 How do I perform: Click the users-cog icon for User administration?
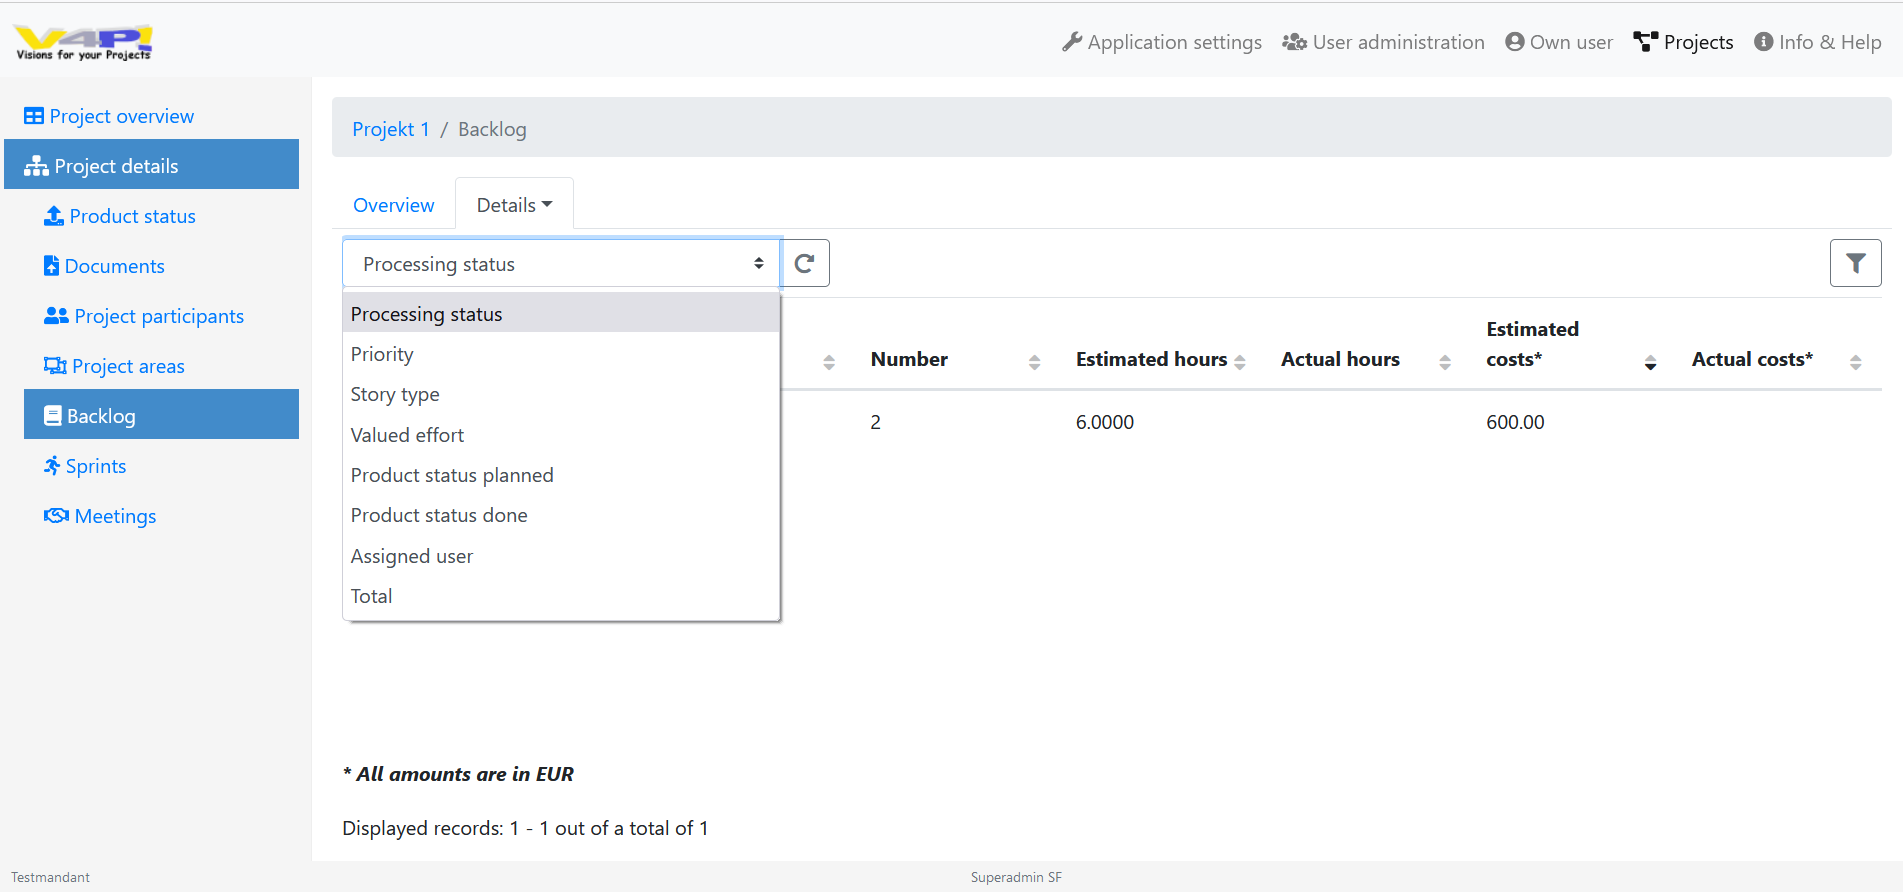[1295, 42]
